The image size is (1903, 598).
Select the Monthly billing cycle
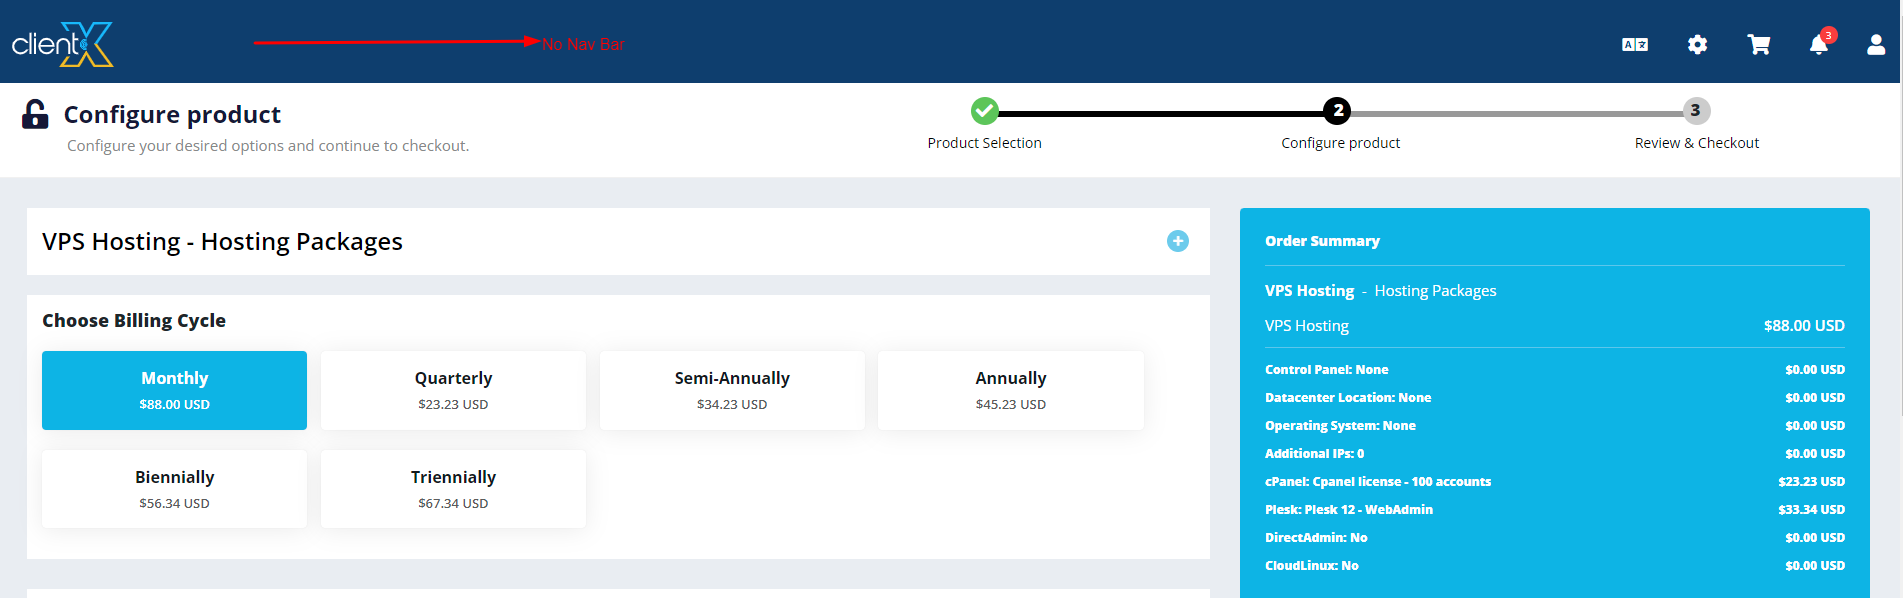tap(174, 390)
